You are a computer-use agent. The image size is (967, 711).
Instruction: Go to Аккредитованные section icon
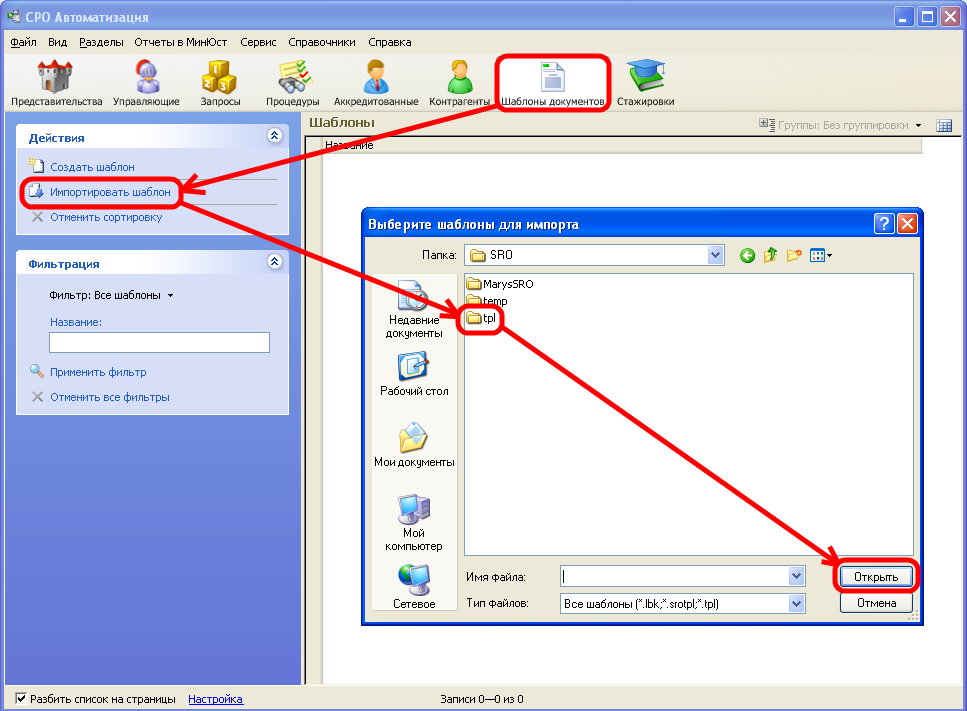coord(376,78)
